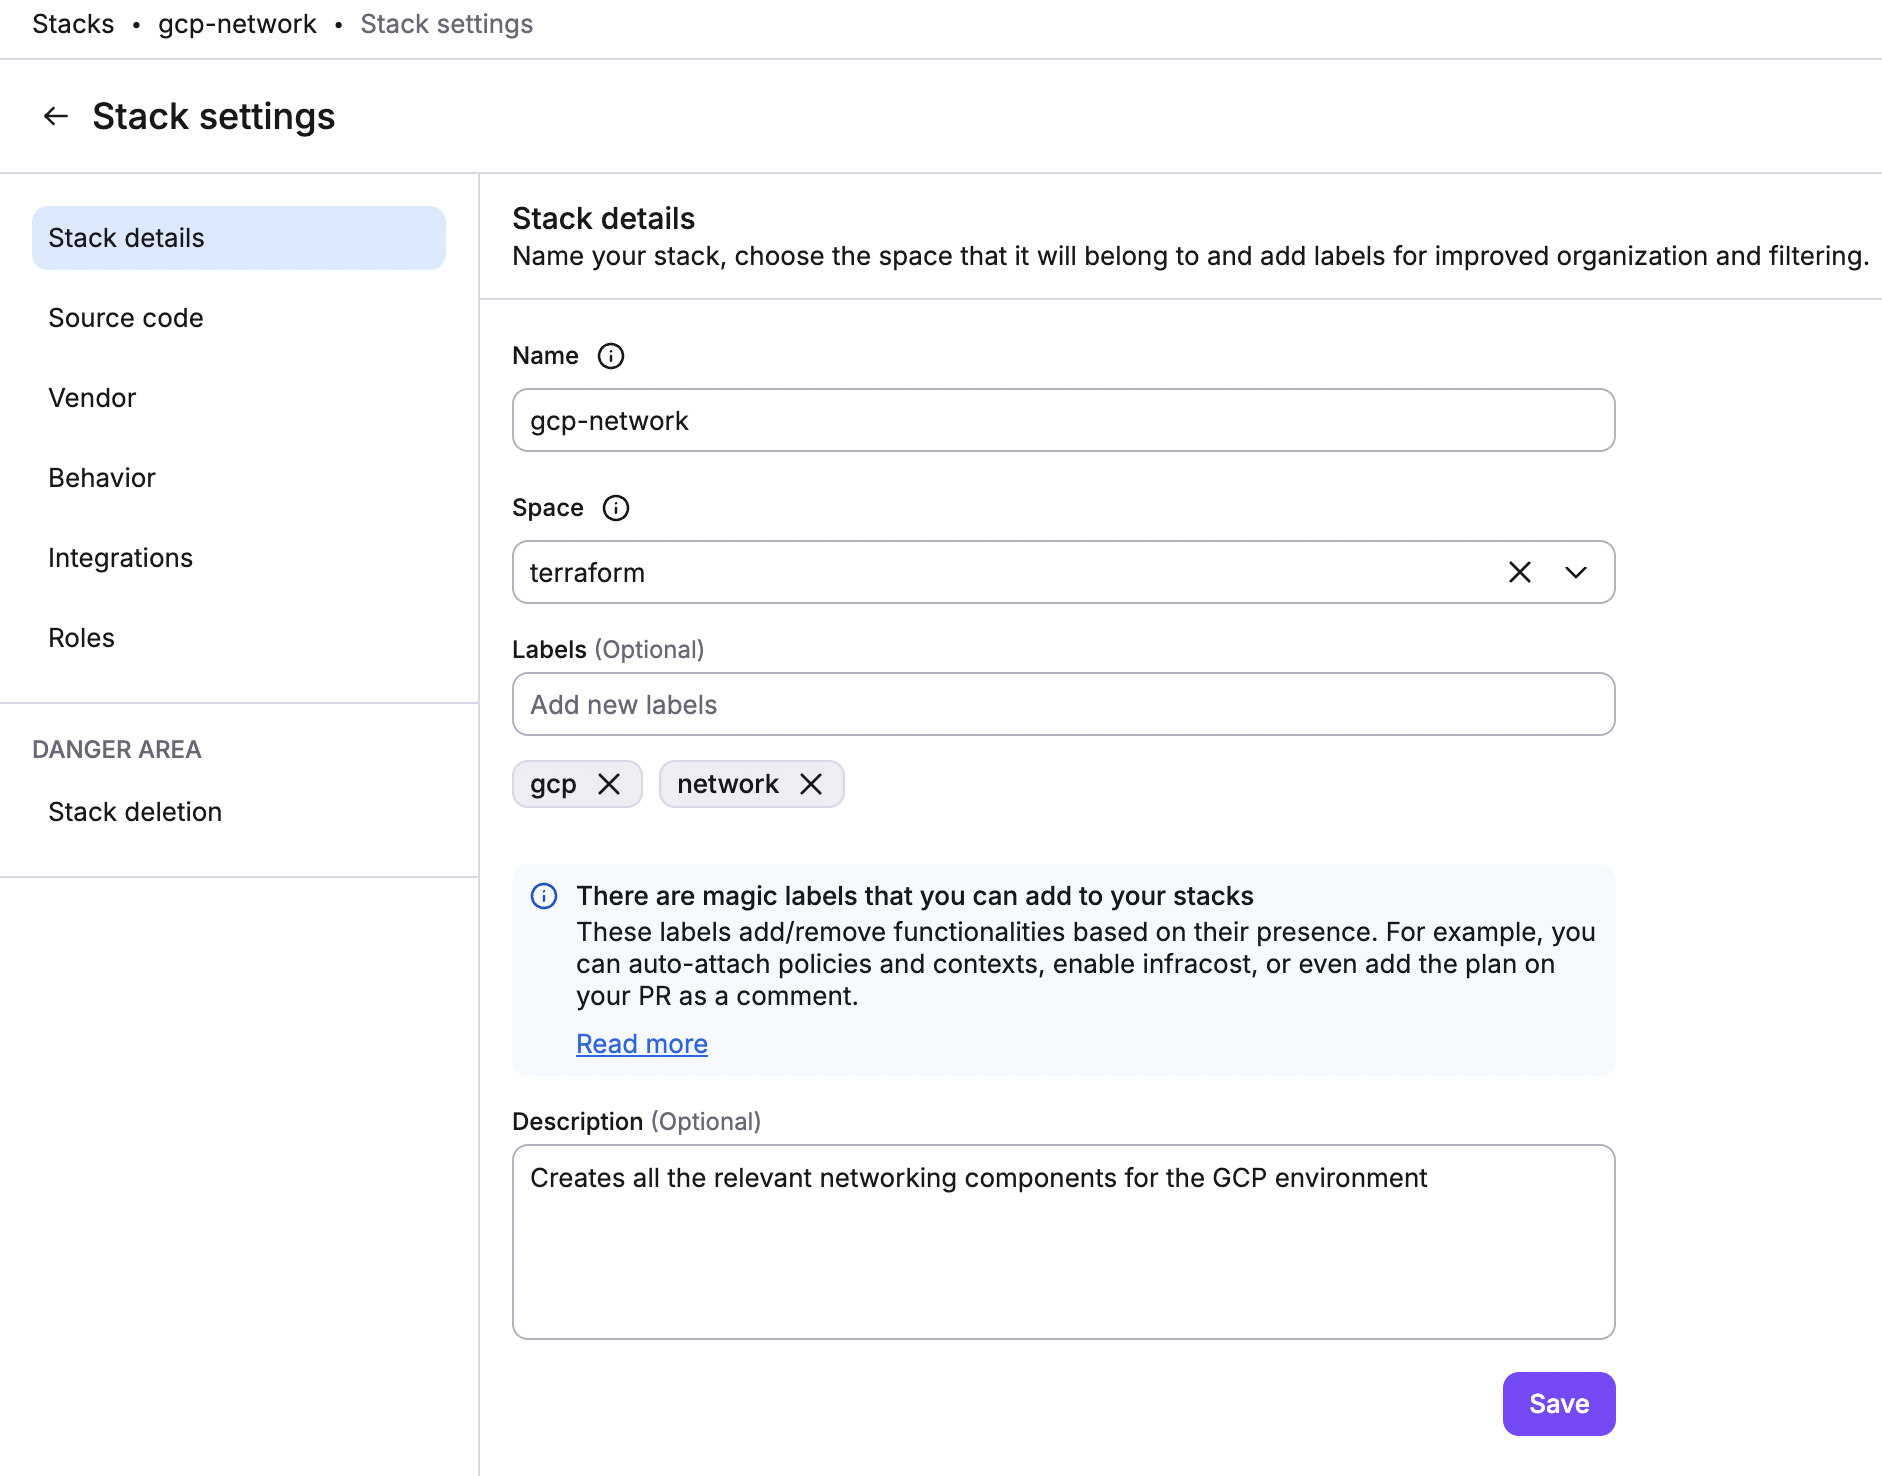The width and height of the screenshot is (1882, 1476).
Task: Save the stack details
Action: (1558, 1404)
